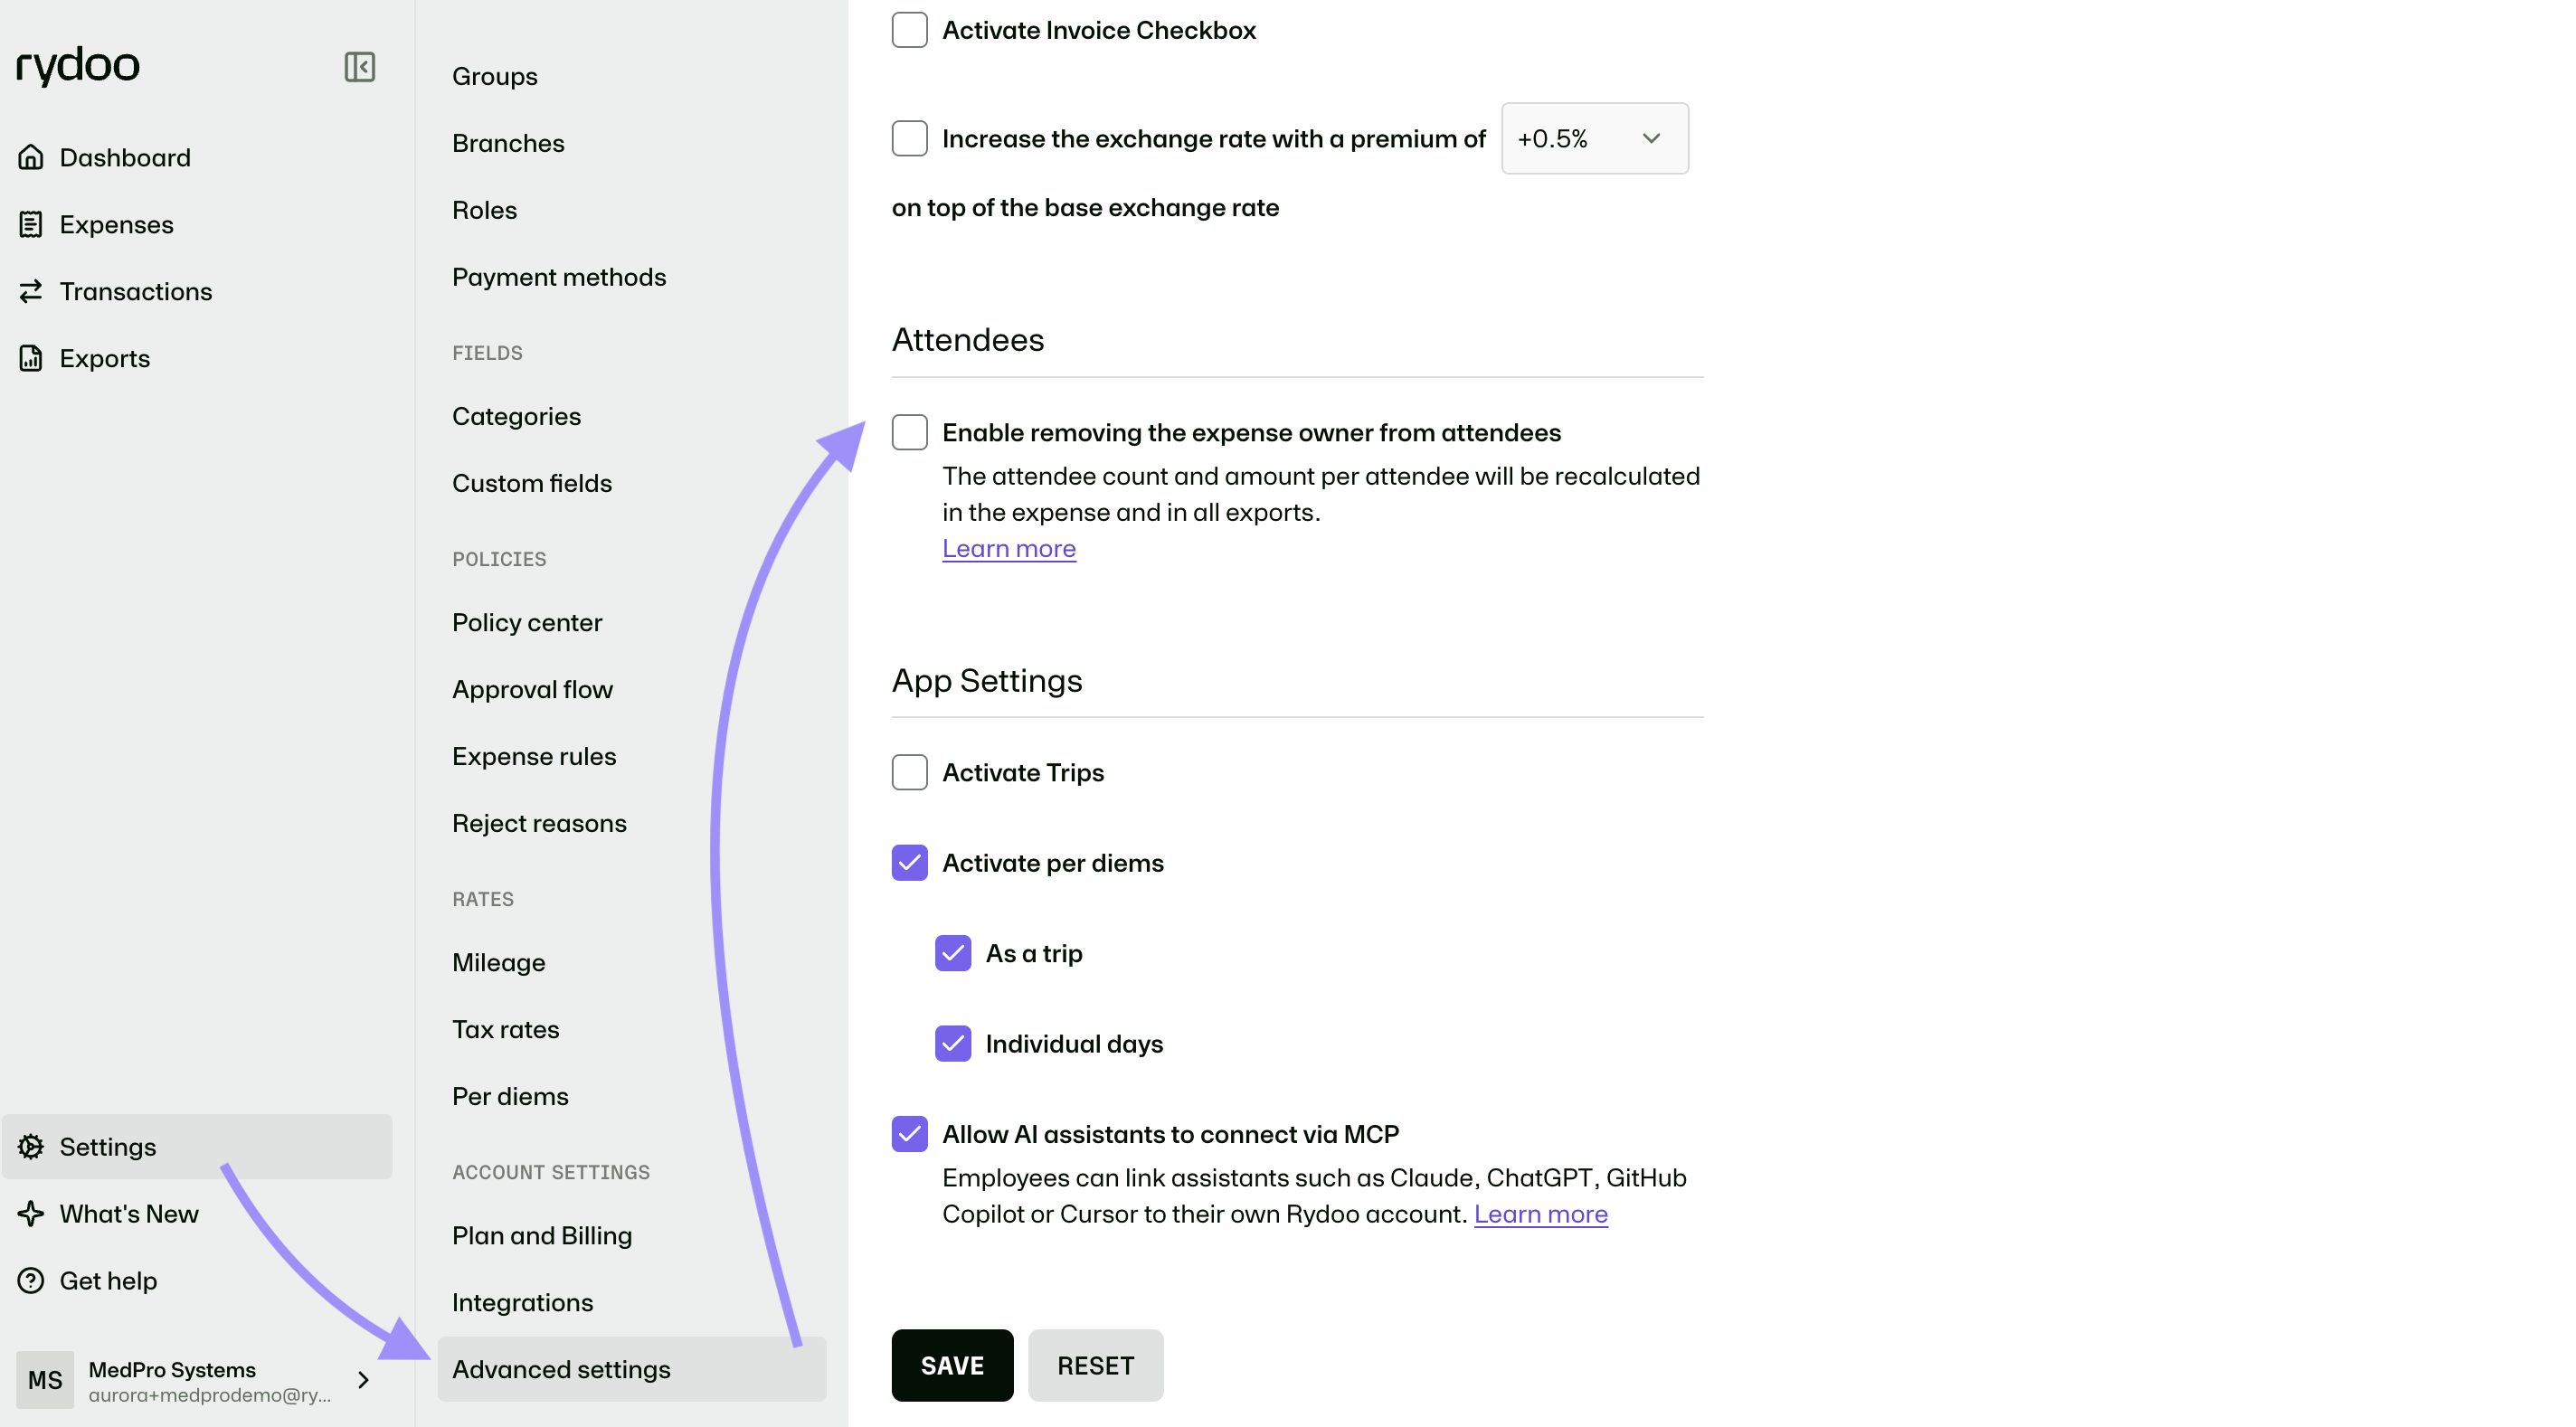
Task: Open Branches settings page
Action: (x=508, y=143)
